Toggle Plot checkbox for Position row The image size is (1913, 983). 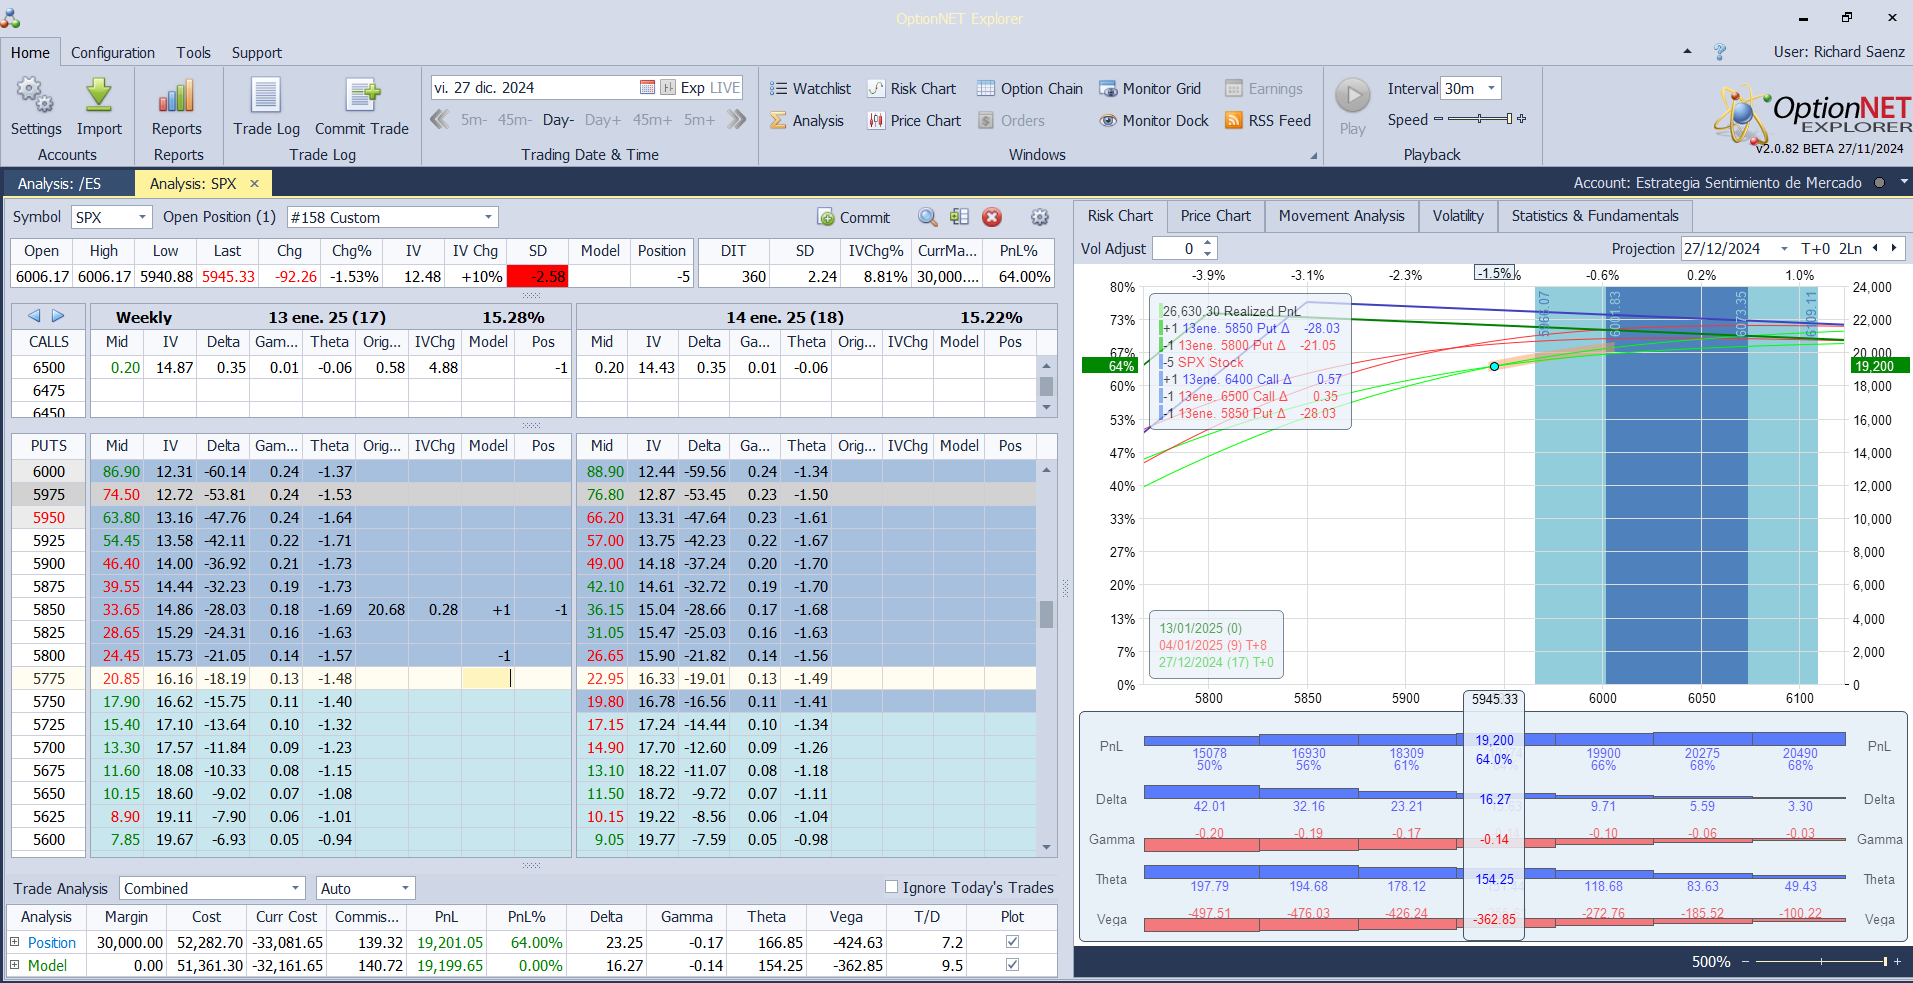pyautogui.click(x=1012, y=942)
